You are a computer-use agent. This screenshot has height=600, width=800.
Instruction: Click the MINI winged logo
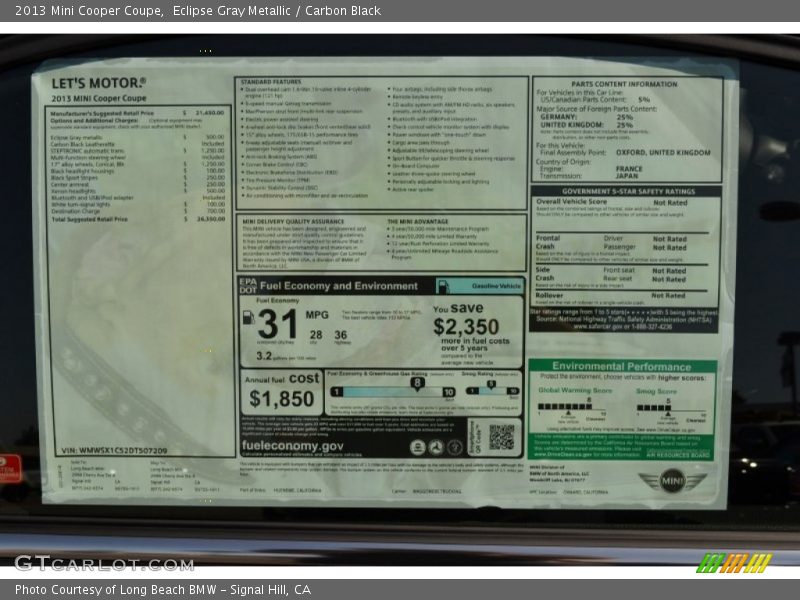[673, 481]
